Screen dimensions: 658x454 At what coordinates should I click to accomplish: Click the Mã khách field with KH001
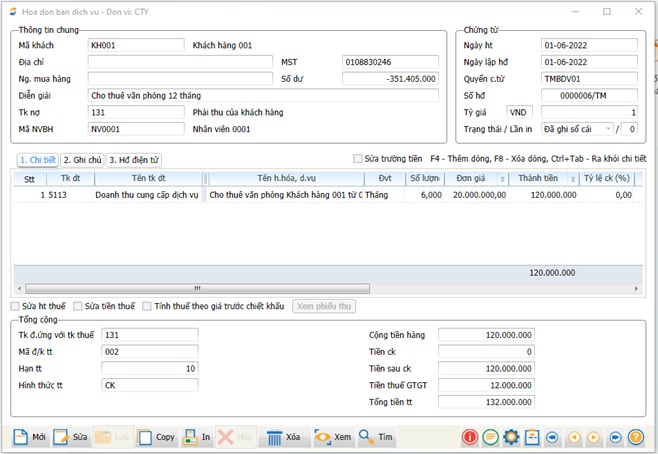click(135, 45)
